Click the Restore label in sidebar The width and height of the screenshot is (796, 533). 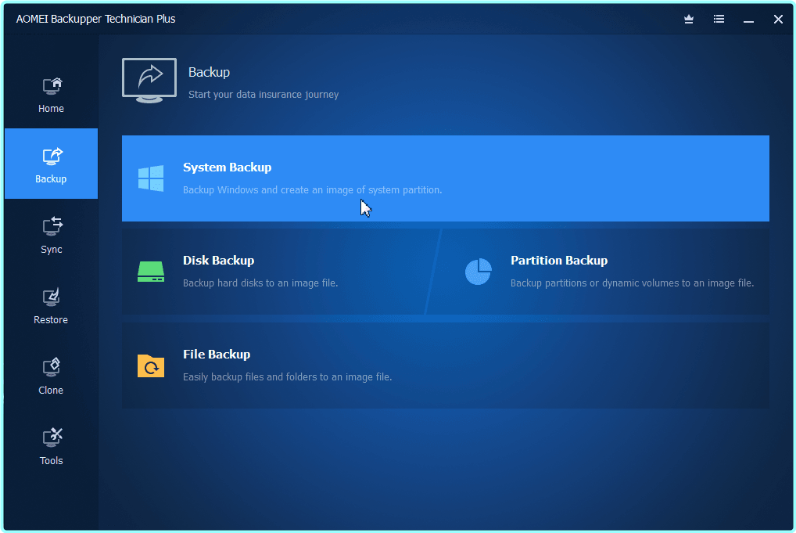tap(51, 320)
